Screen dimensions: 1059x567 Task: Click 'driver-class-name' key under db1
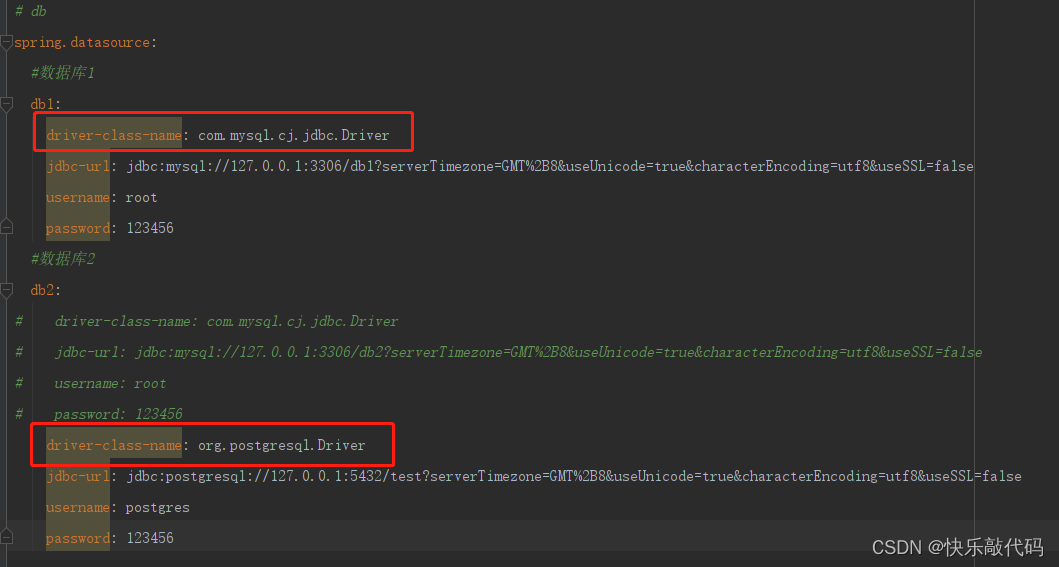pos(113,135)
